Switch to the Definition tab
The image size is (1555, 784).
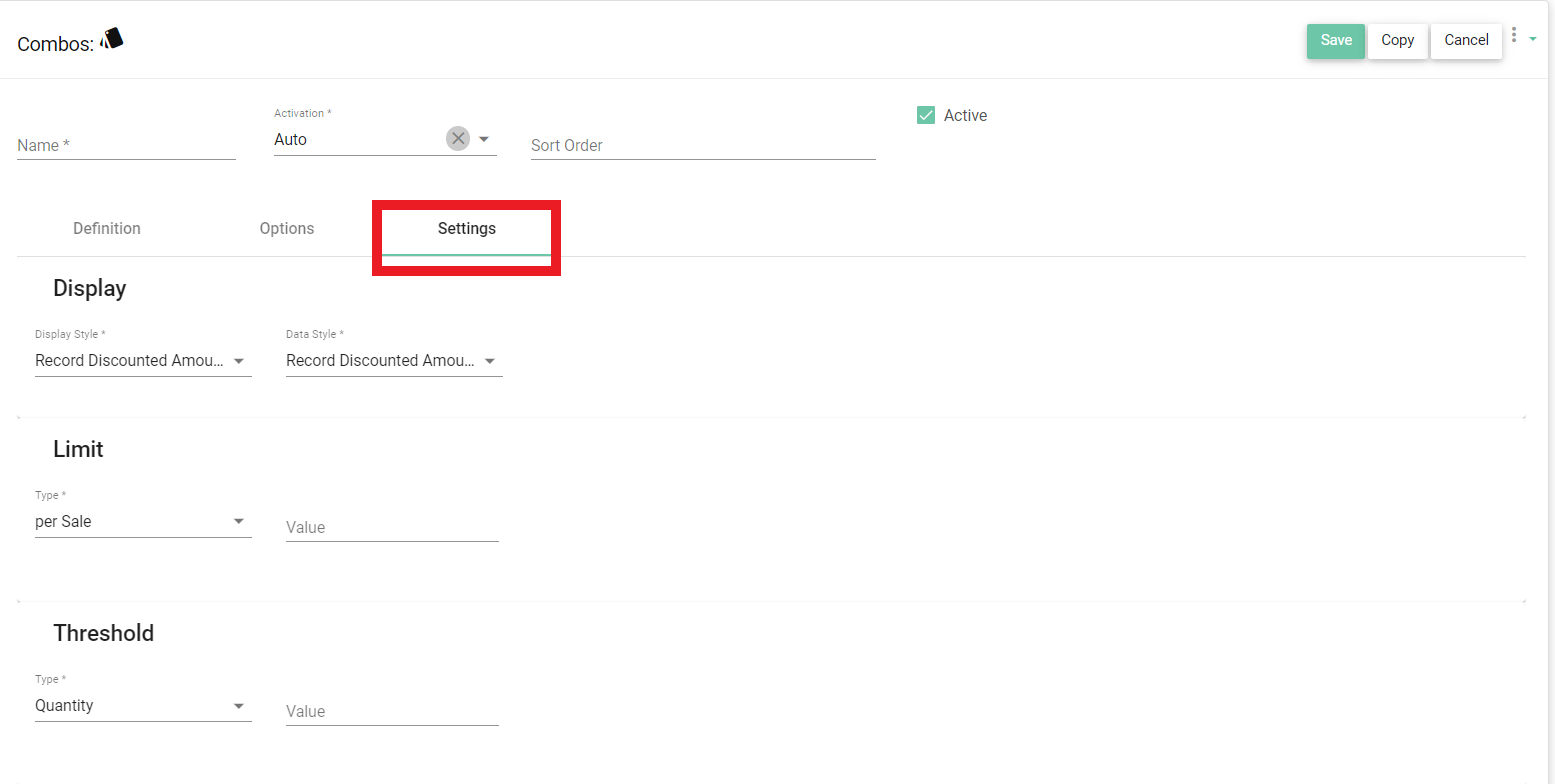107,229
